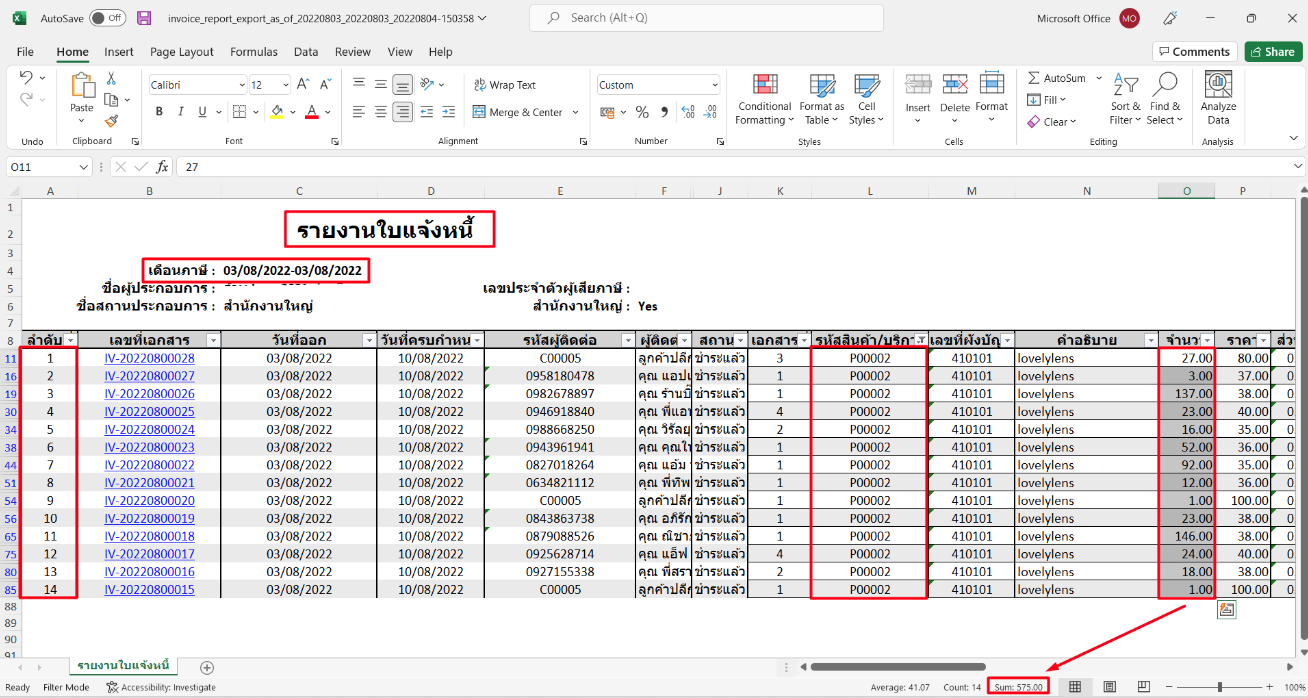This screenshot has width=1308, height=698.
Task: Open the File tab
Action: click(x=25, y=52)
